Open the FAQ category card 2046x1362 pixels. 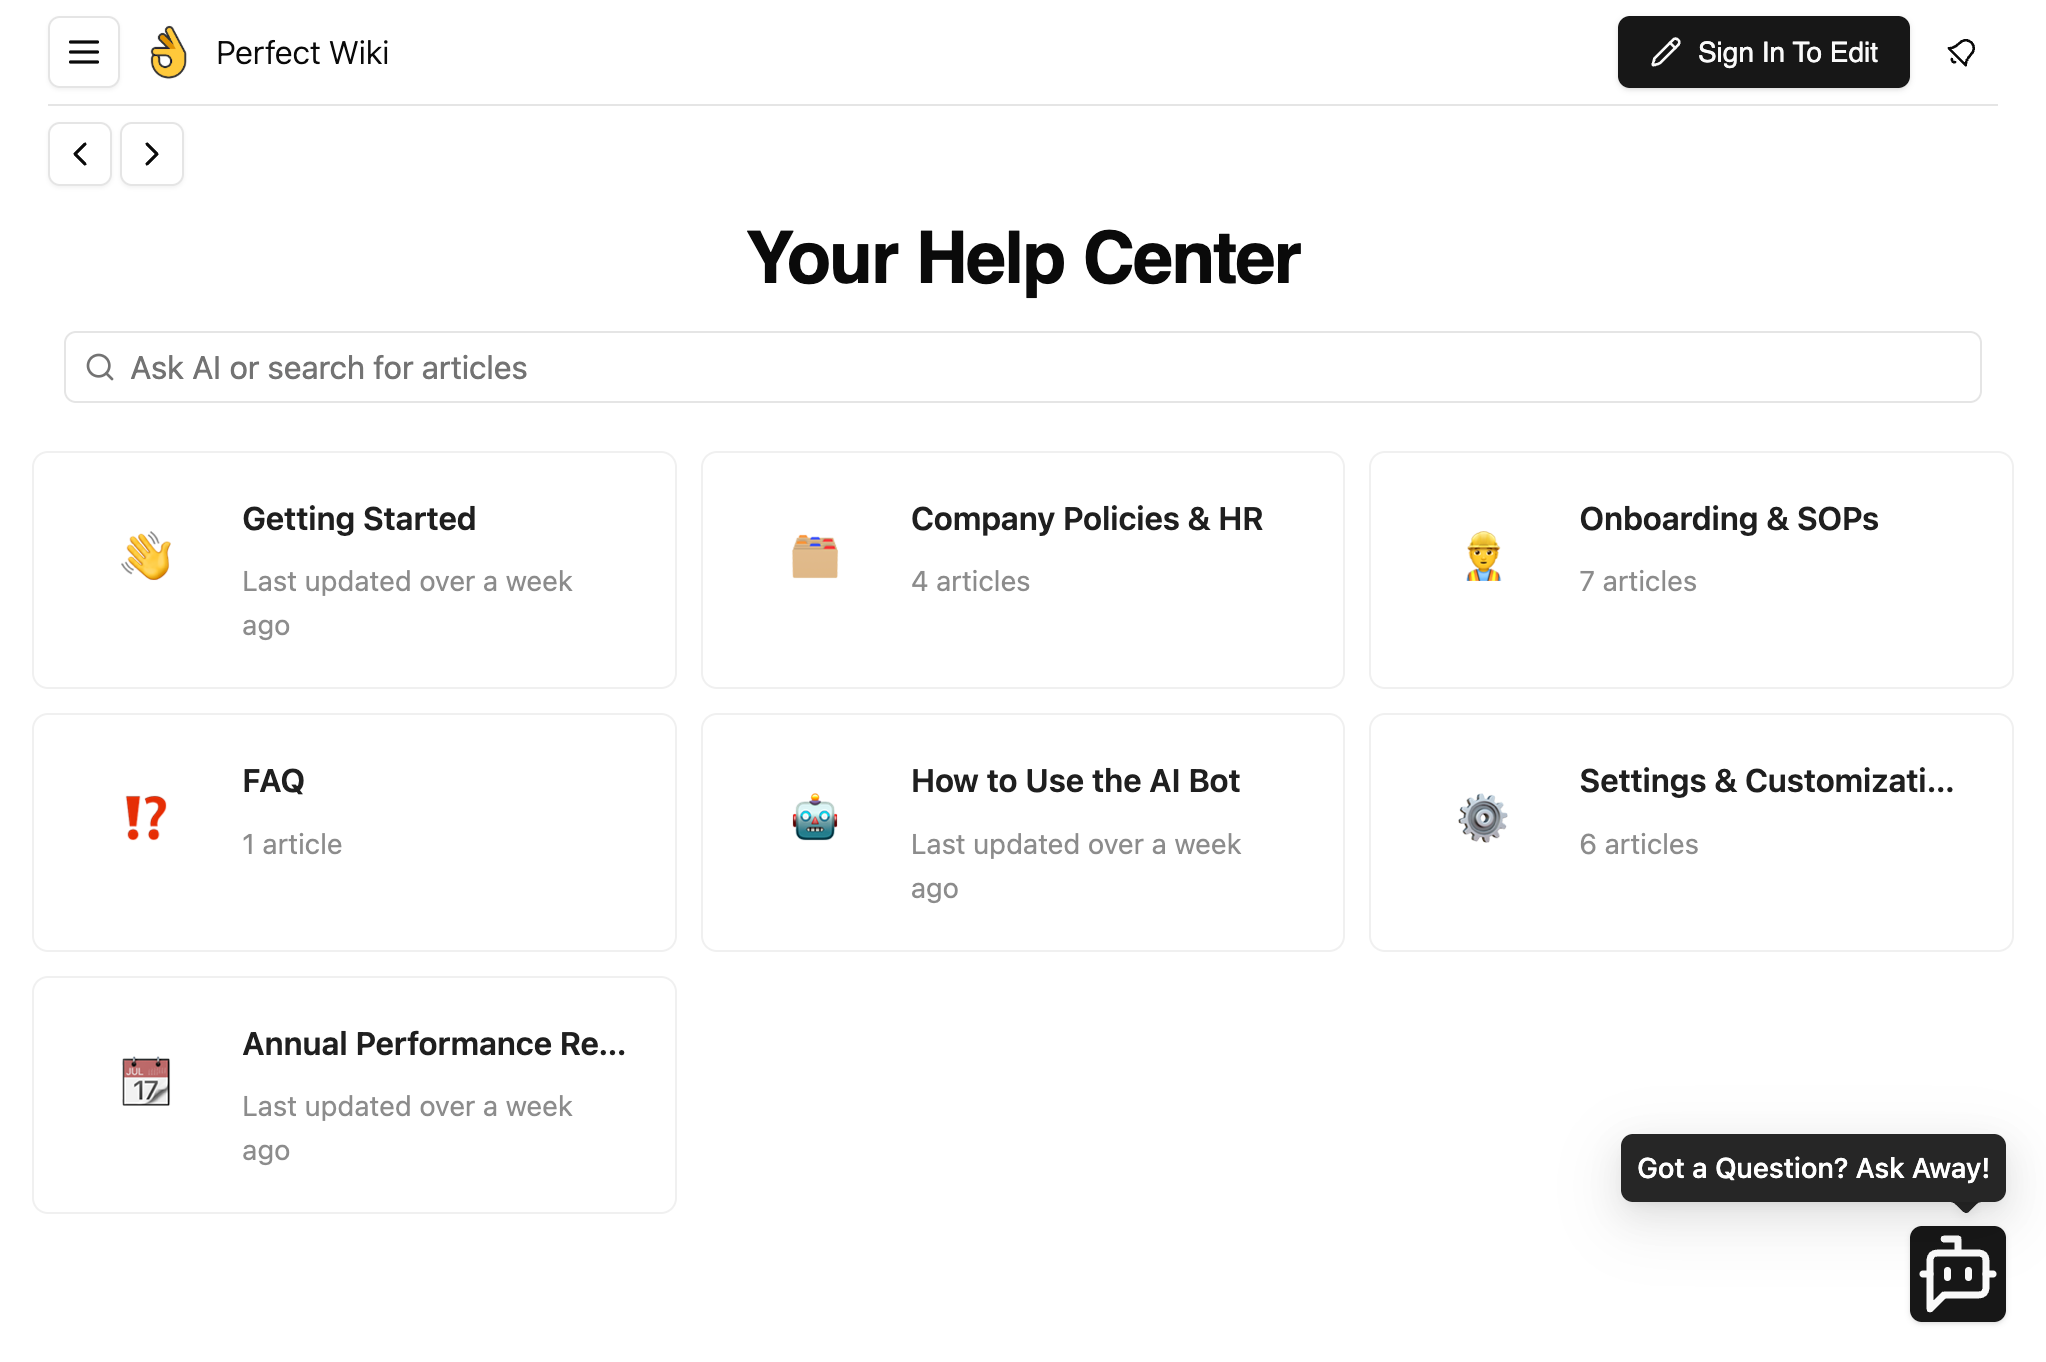click(x=354, y=832)
